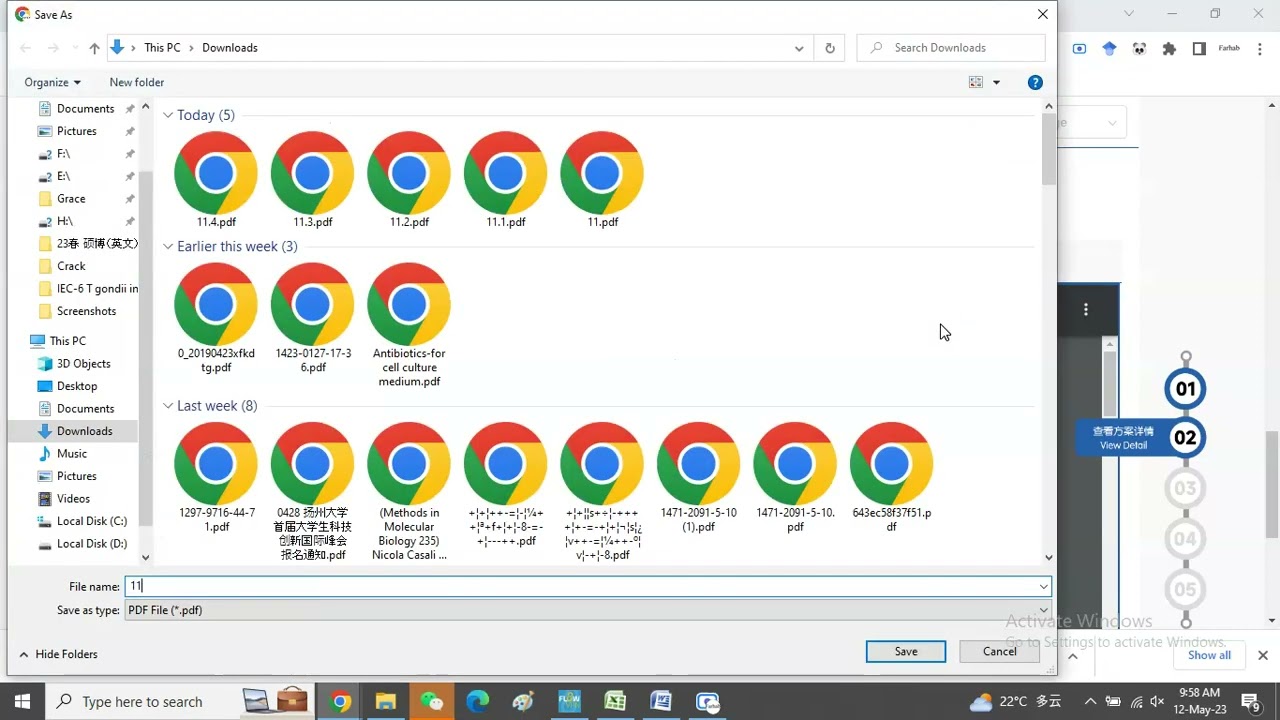
Task: Open the three-dot menu in PDF viewer
Action: [1085, 309]
